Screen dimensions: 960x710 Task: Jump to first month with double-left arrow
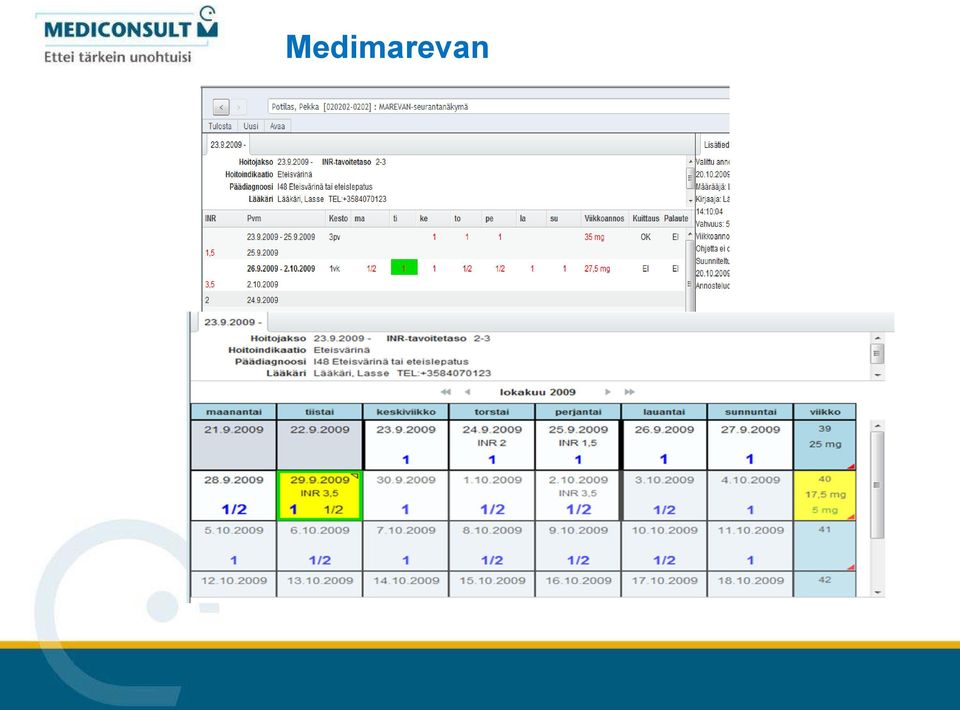click(446, 392)
